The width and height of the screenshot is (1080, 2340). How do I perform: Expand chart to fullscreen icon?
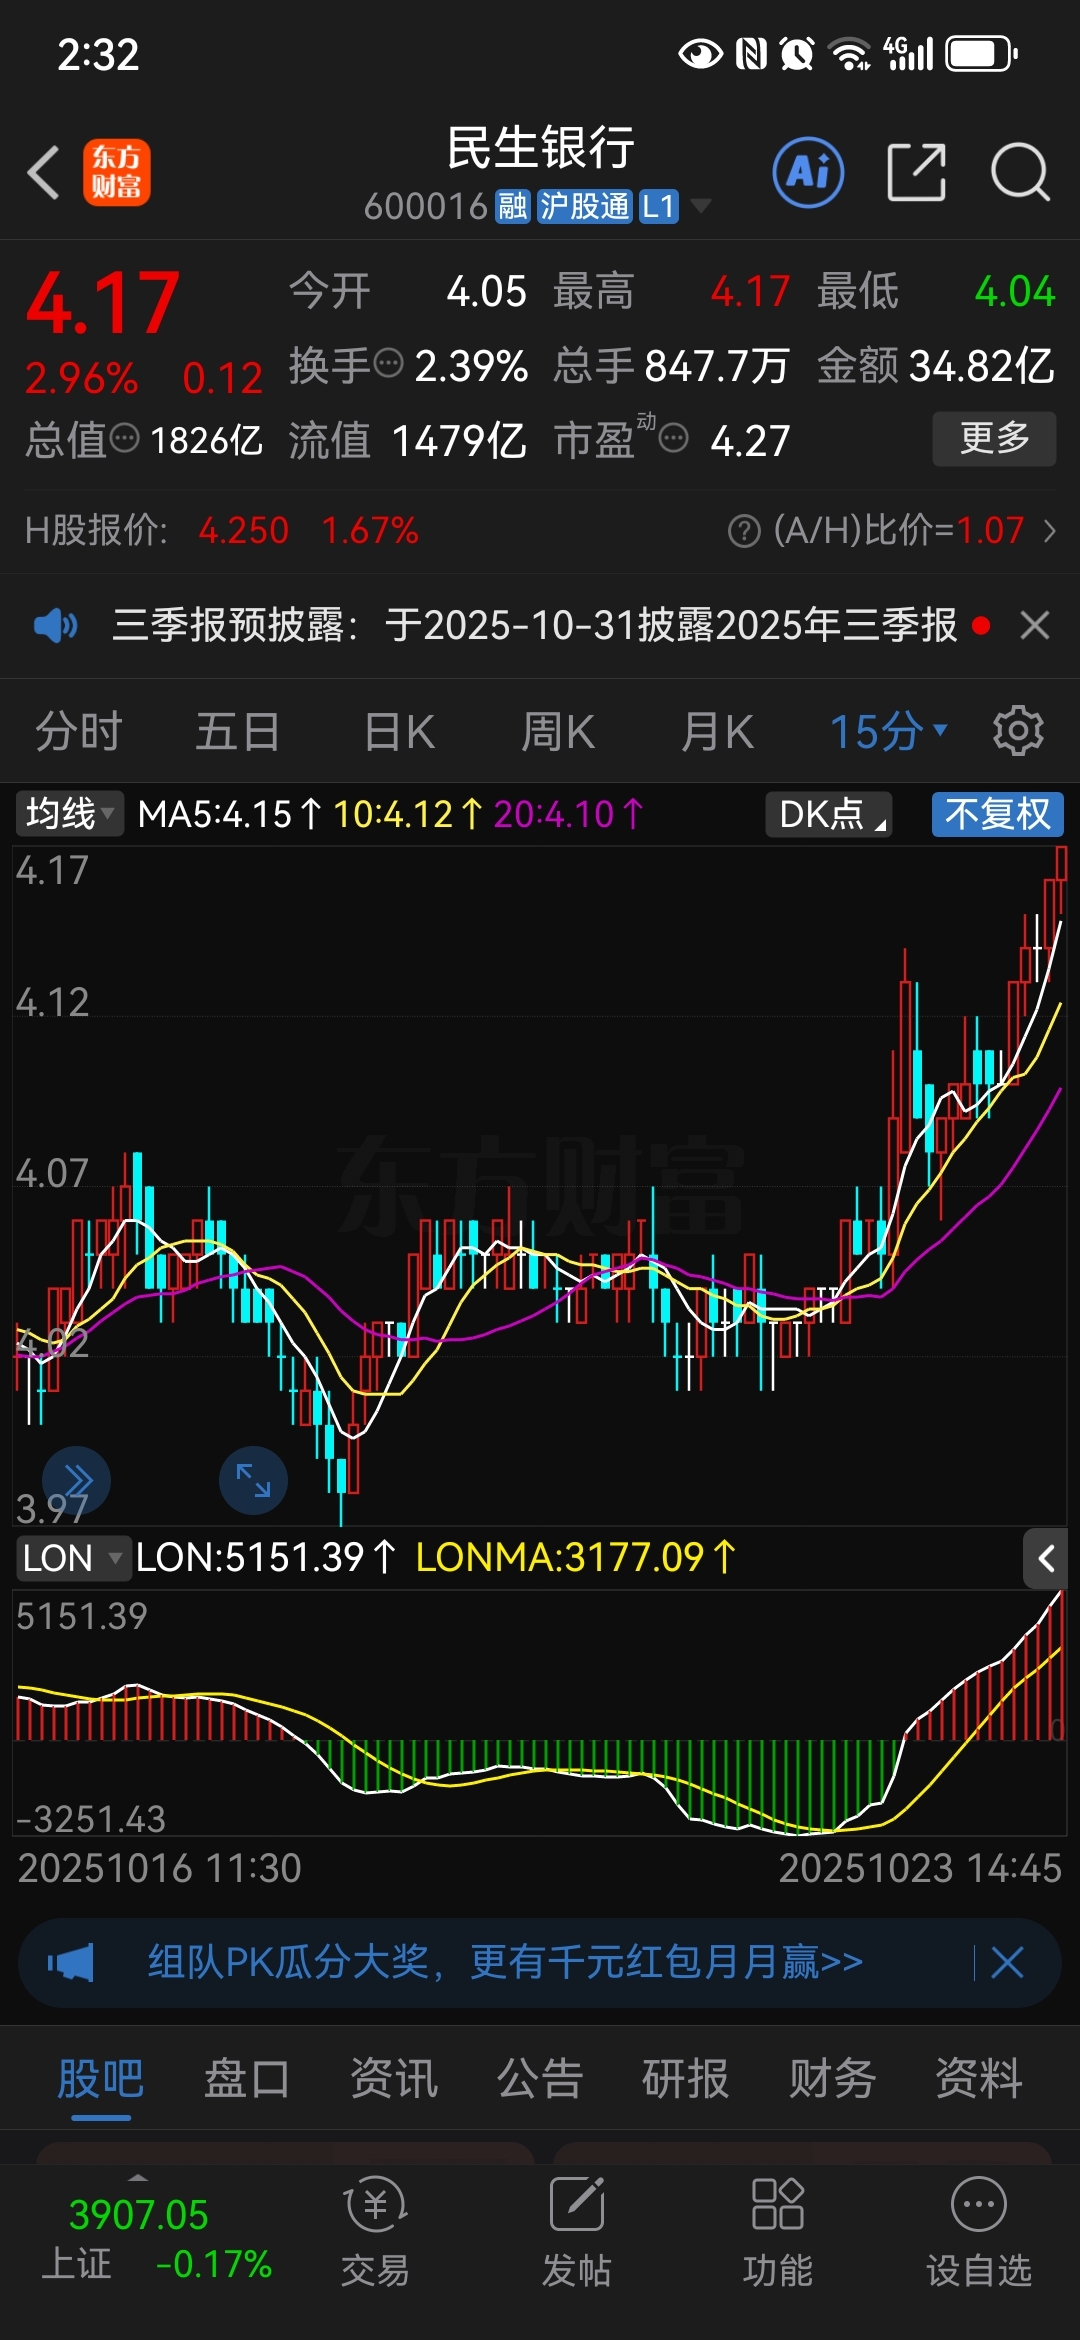pos(253,1480)
